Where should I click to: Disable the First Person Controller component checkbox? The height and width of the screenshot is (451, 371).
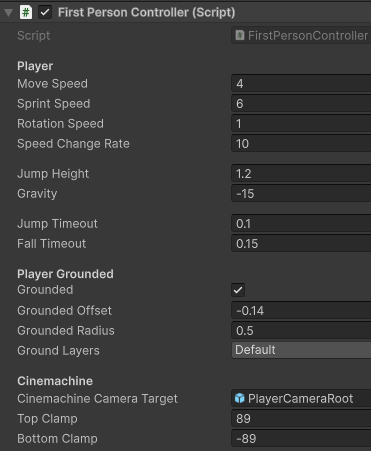[45, 13]
